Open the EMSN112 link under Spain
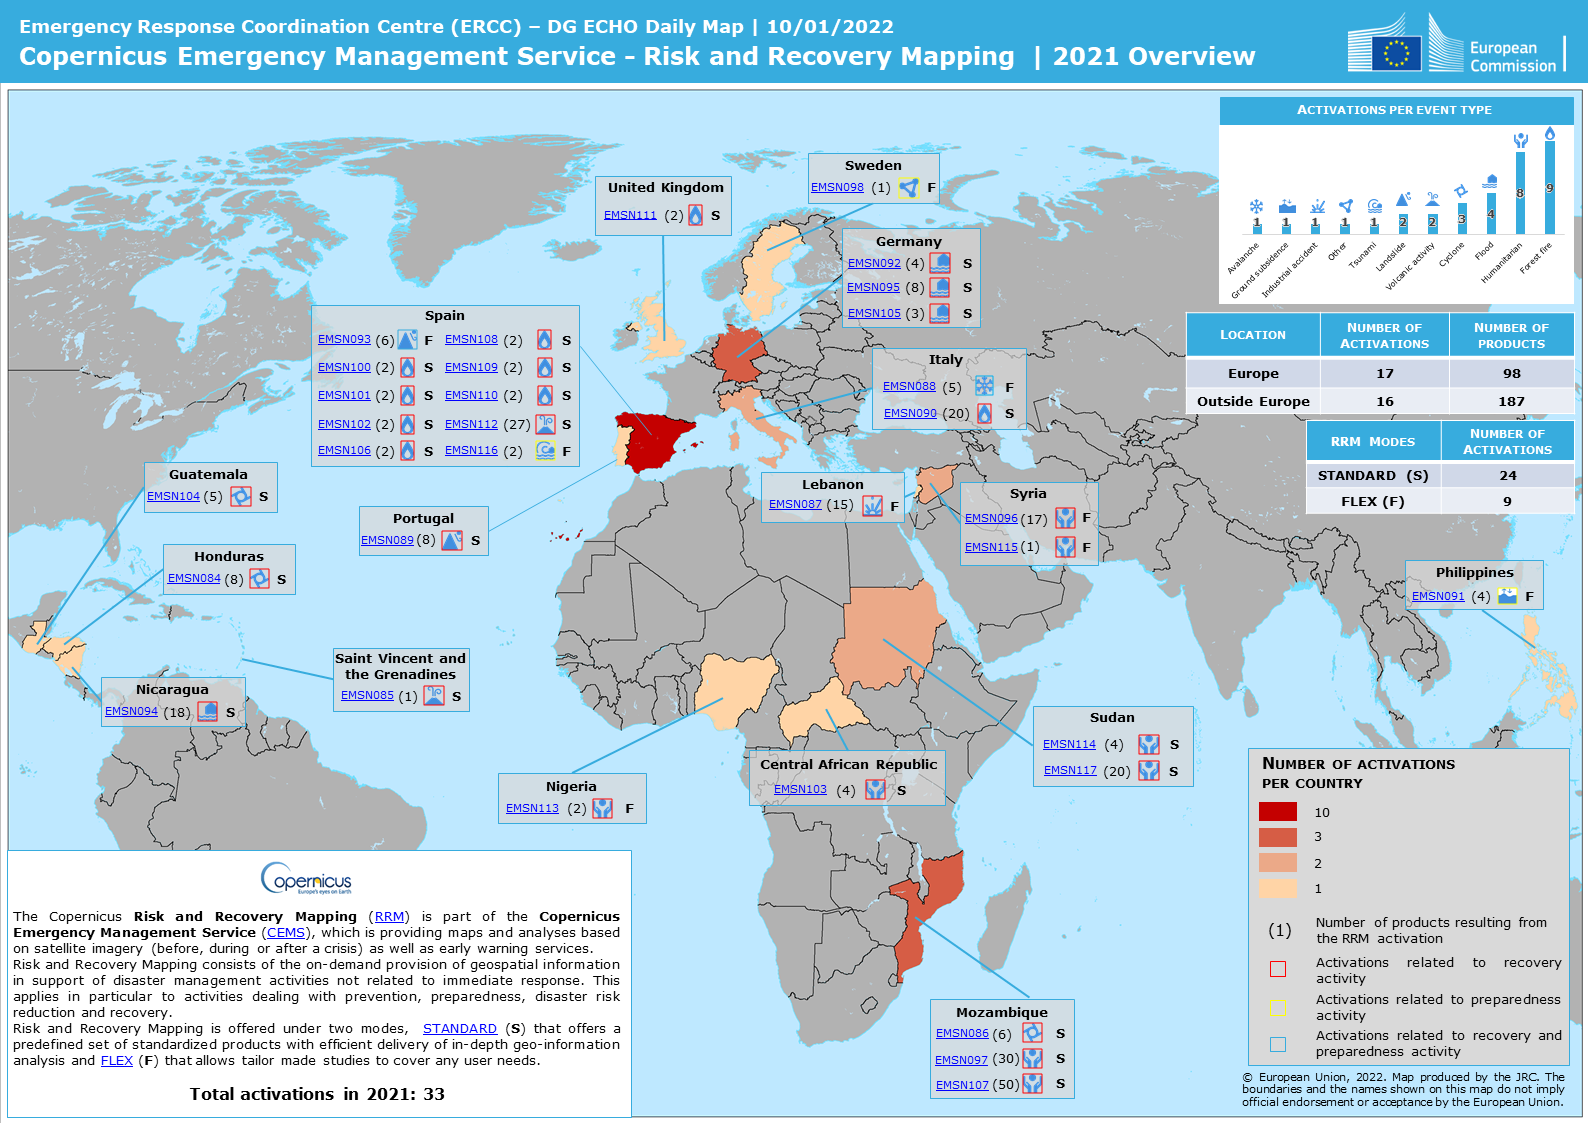 (471, 424)
